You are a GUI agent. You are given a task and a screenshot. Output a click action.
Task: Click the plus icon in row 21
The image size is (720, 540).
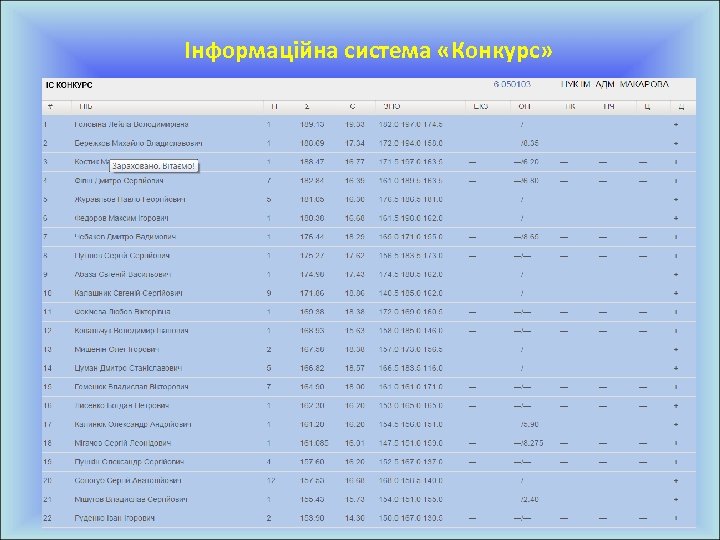[x=676, y=500]
